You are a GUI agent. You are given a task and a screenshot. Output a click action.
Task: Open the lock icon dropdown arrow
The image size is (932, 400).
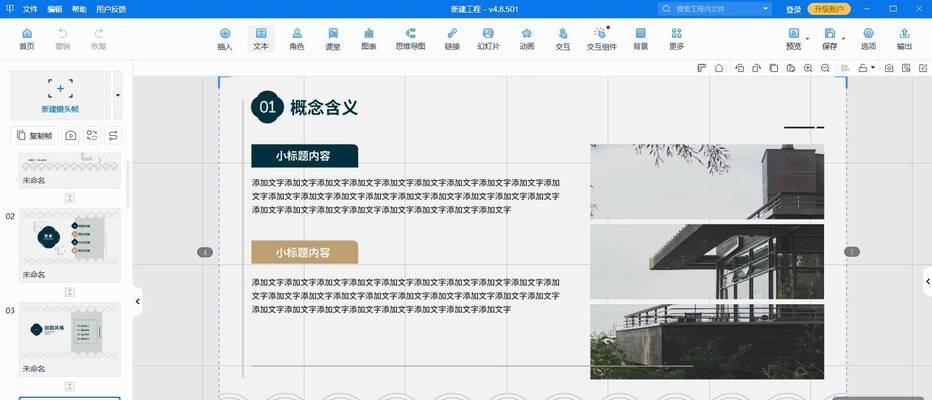point(873,68)
